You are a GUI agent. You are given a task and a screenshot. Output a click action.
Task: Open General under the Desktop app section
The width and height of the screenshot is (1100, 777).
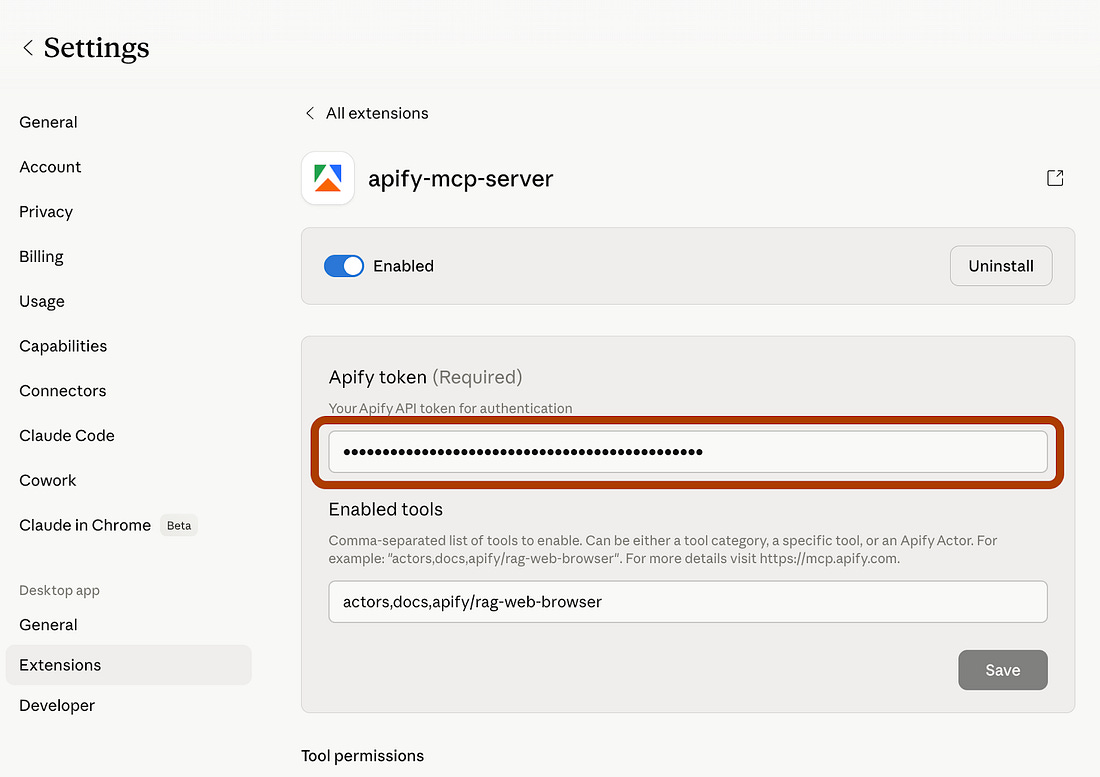(x=48, y=624)
